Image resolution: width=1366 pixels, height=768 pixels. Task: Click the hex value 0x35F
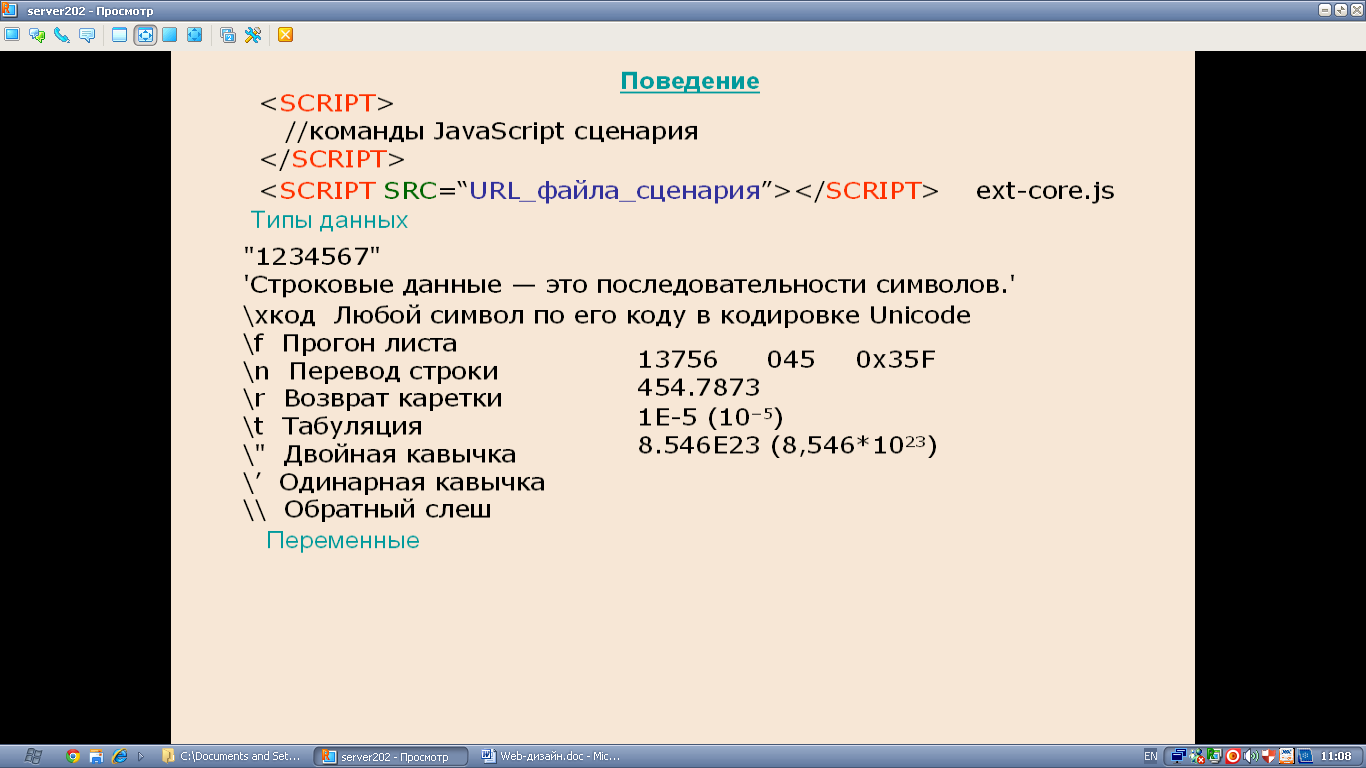(896, 360)
